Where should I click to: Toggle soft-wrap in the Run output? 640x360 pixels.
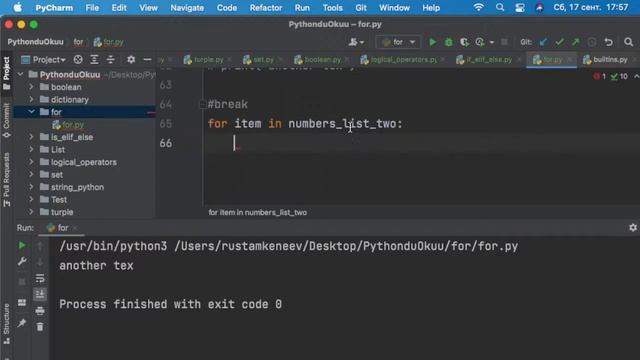[x=40, y=278]
